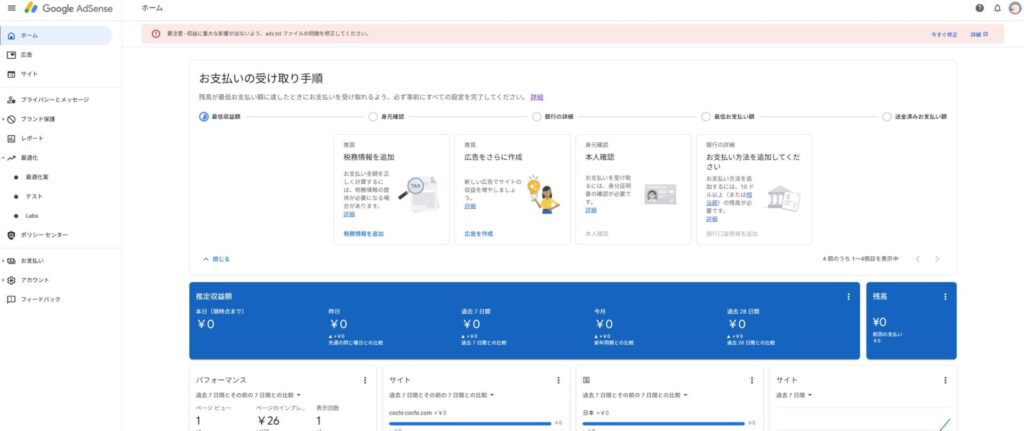Viewport: 1024px width, 431px height.
Task: Click the ¥26 ページのインプレ value
Action: tap(268, 421)
